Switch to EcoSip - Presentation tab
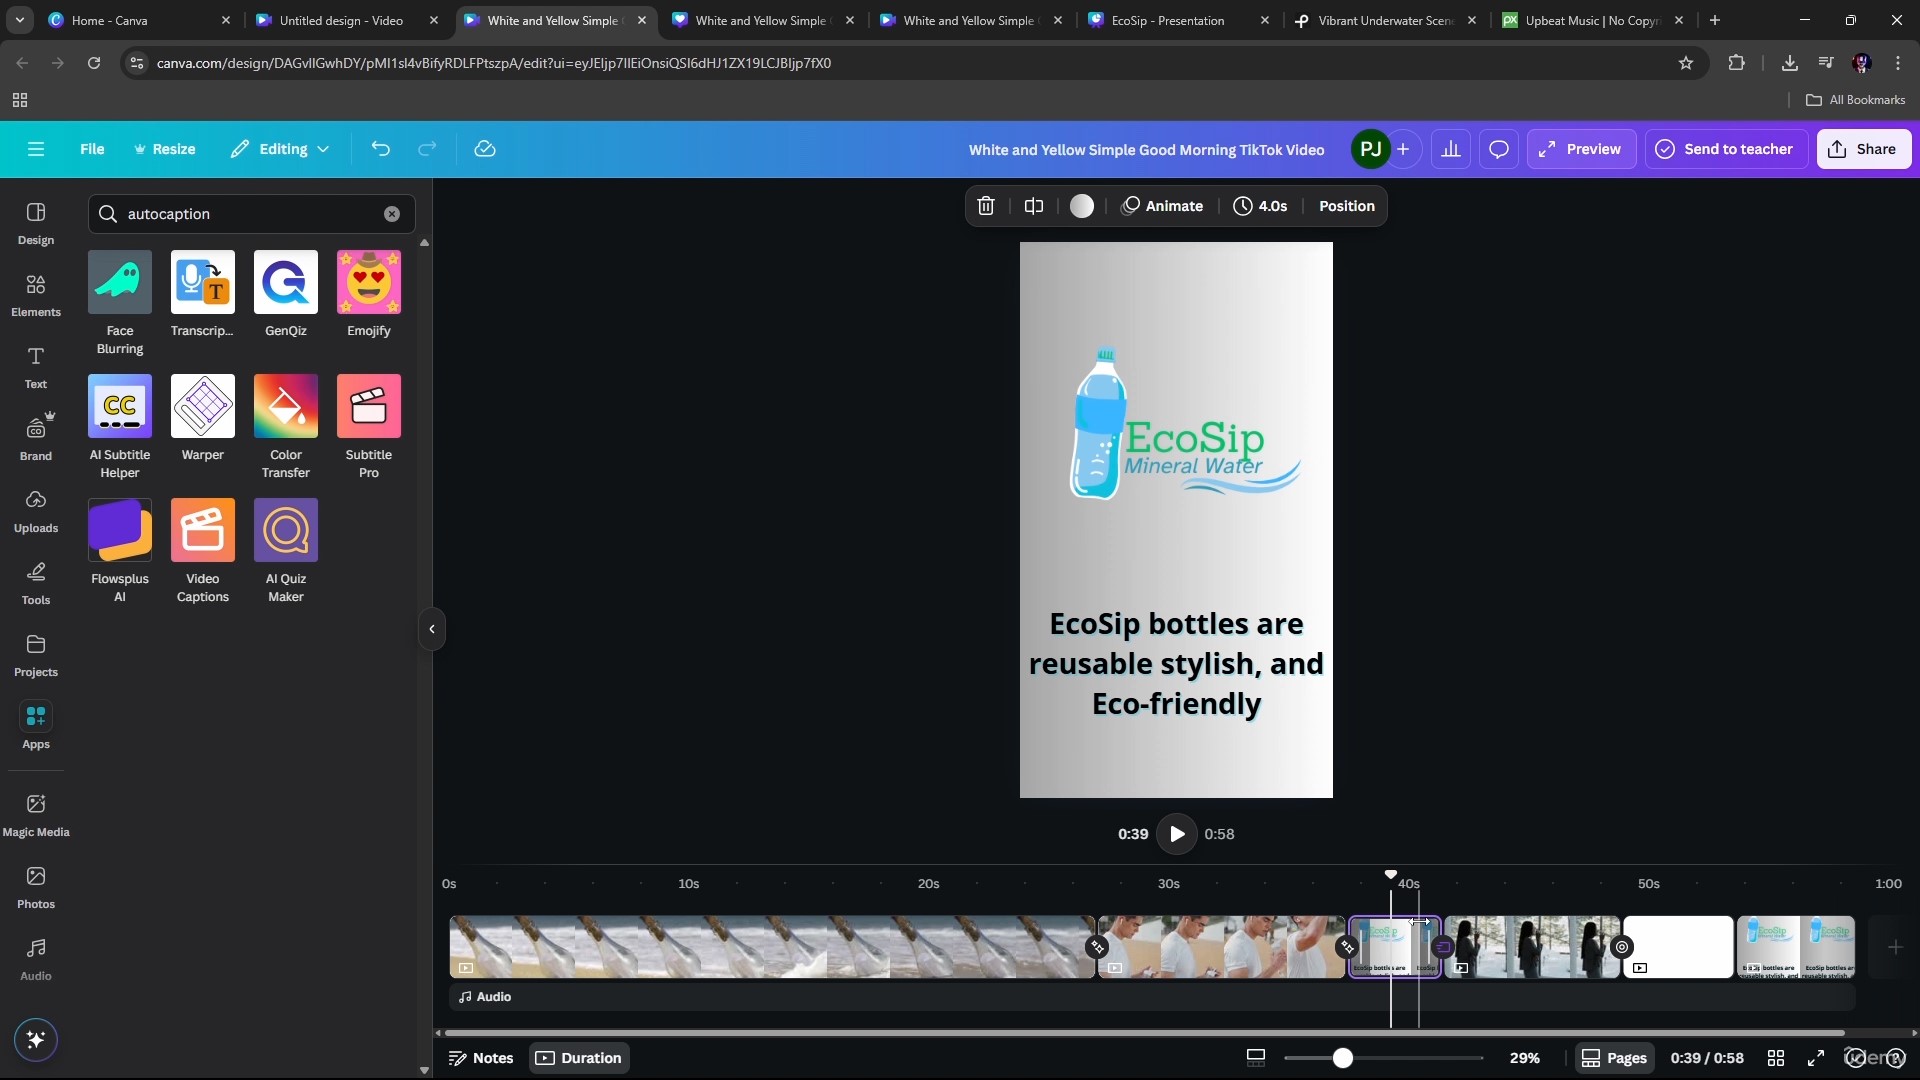This screenshot has height=1080, width=1920. coord(1178,20)
